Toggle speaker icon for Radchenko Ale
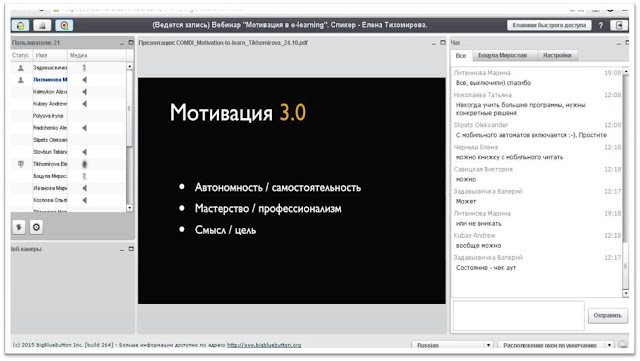Viewport: 640px width, 361px height. point(84,128)
